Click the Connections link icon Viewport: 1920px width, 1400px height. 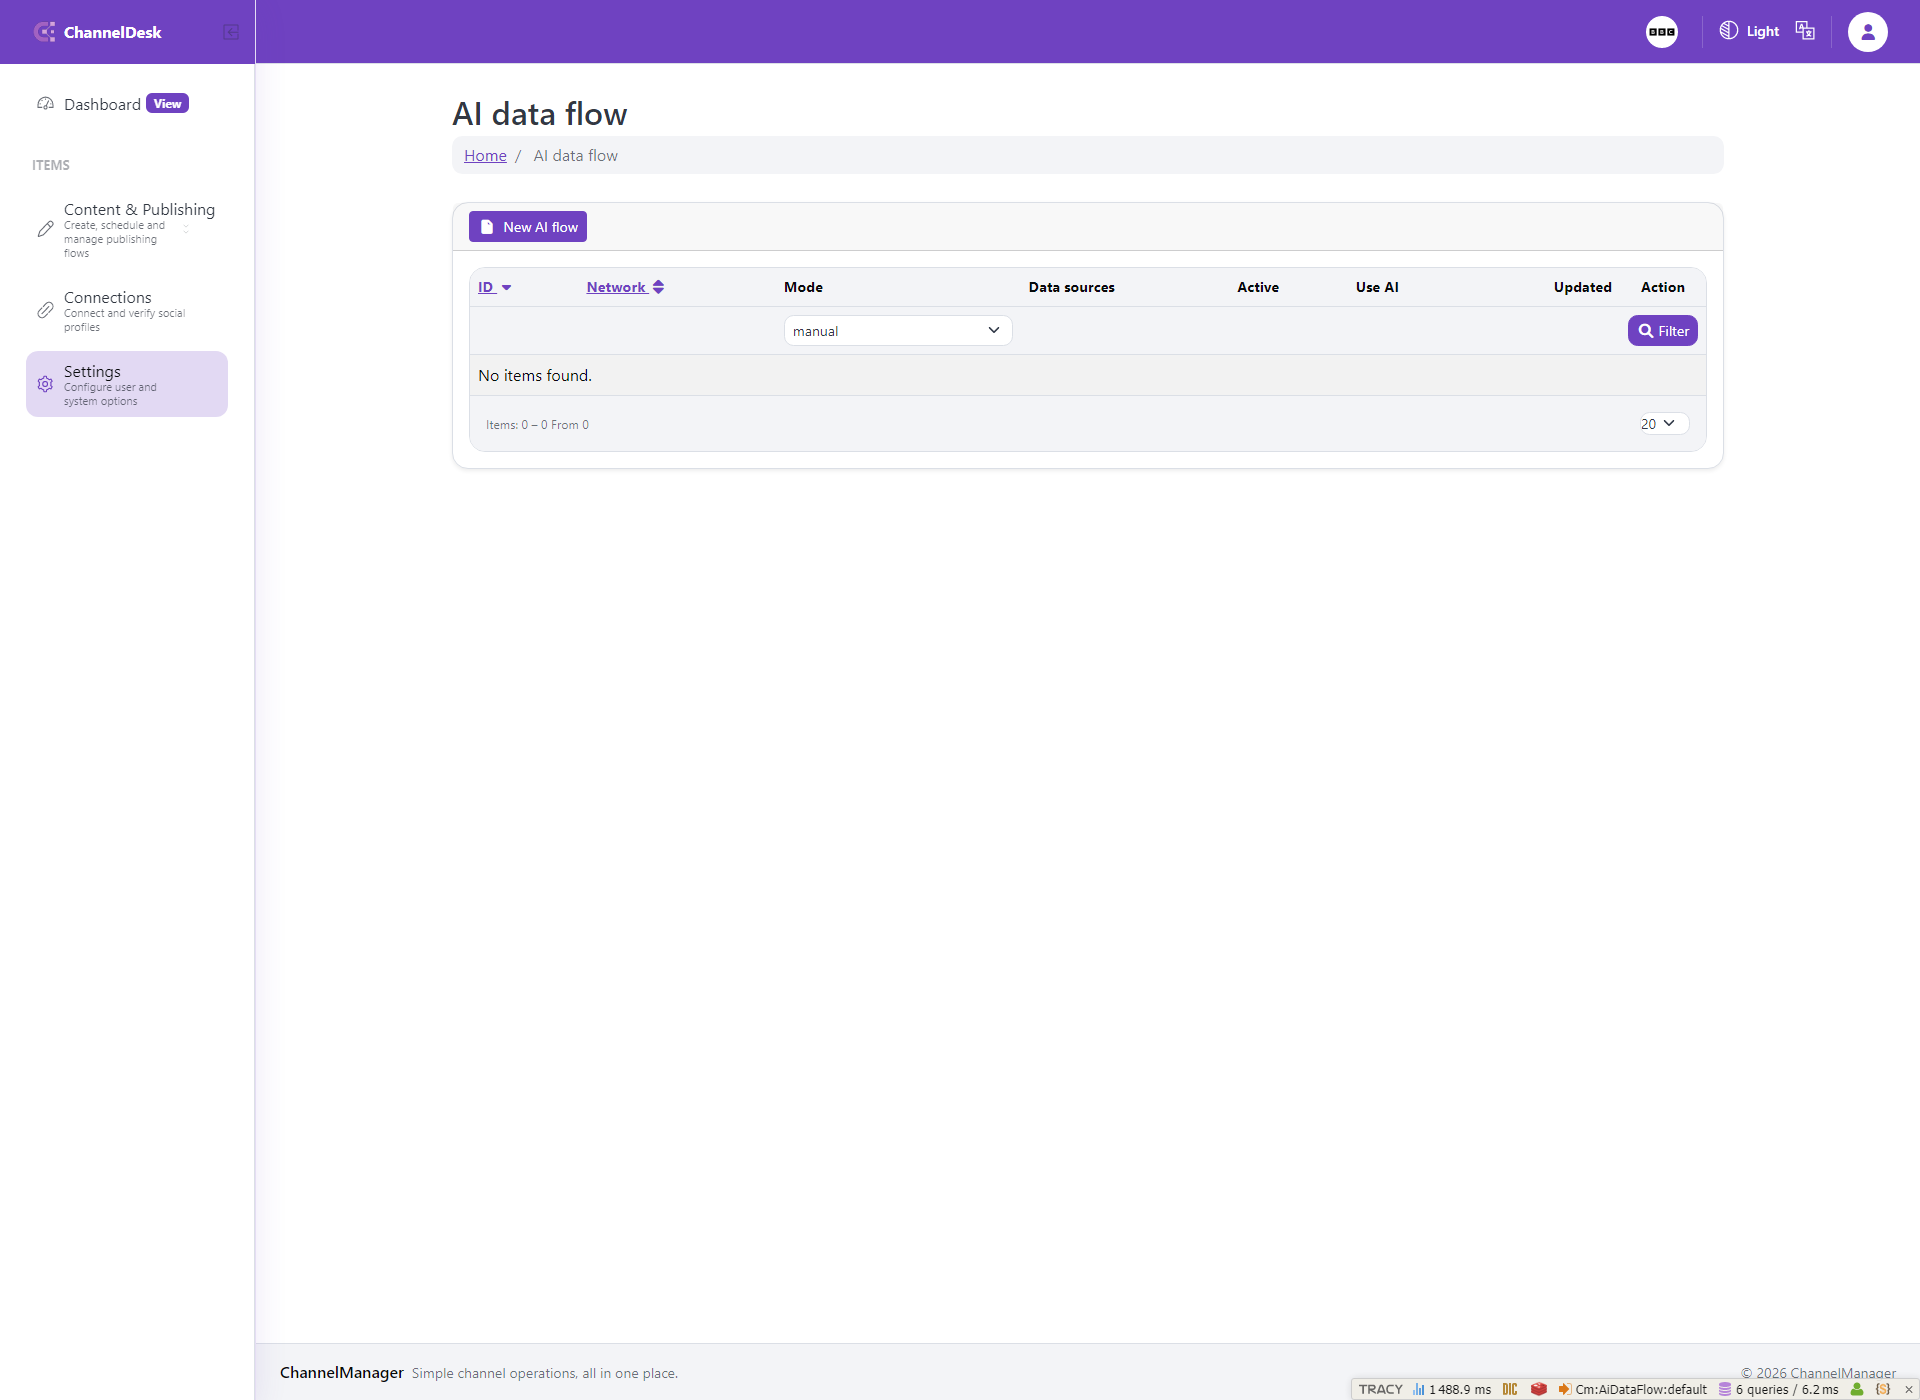point(45,311)
